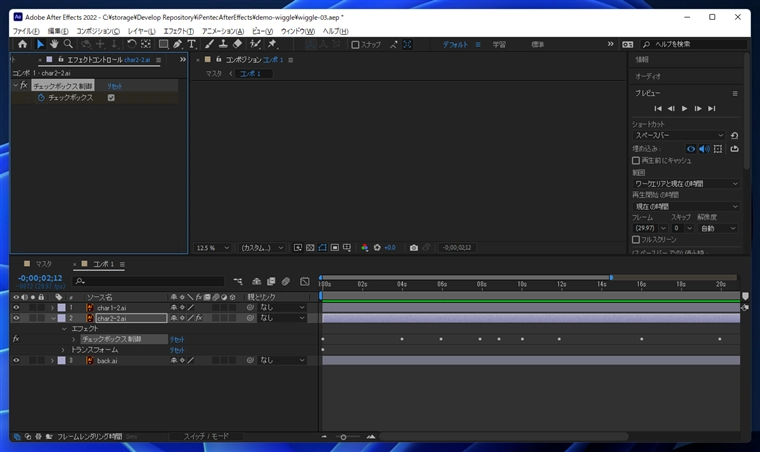The image size is (760, 452).
Task: Select the Pan Behind anchor point tool
Action: 146,44
